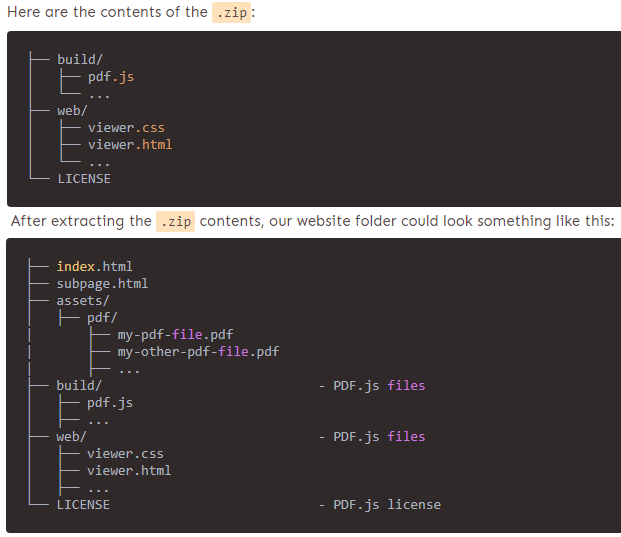Click LICENSE in the zip contents tree
This screenshot has width=621, height=537.
point(84,179)
